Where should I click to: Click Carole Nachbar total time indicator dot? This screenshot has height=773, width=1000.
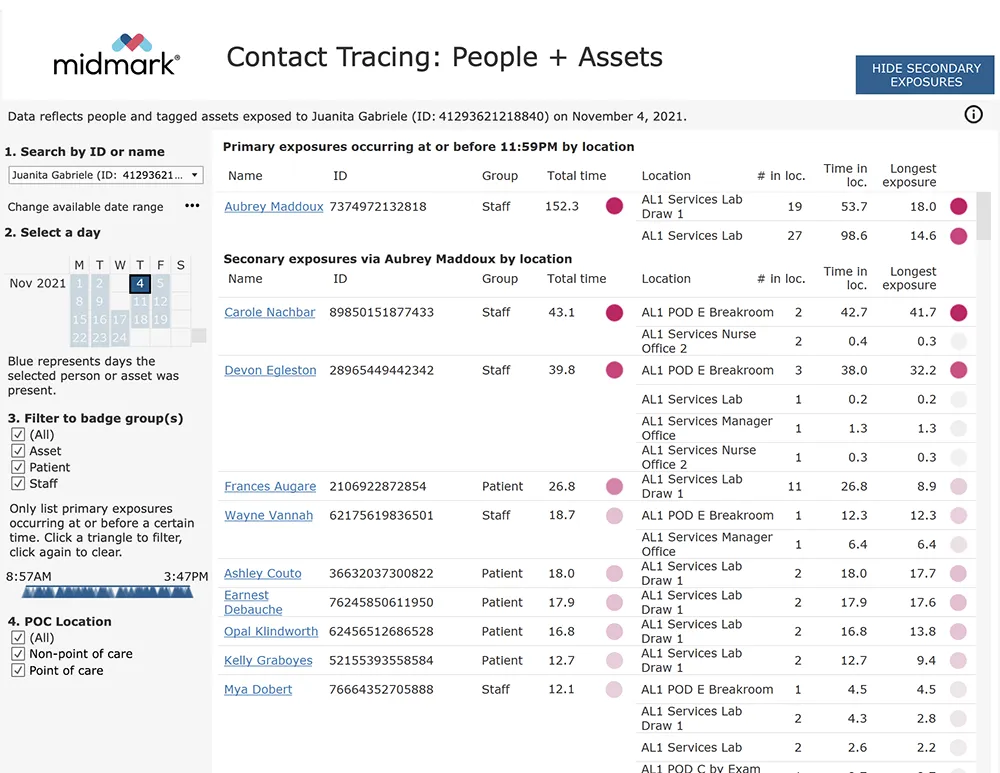[614, 312]
